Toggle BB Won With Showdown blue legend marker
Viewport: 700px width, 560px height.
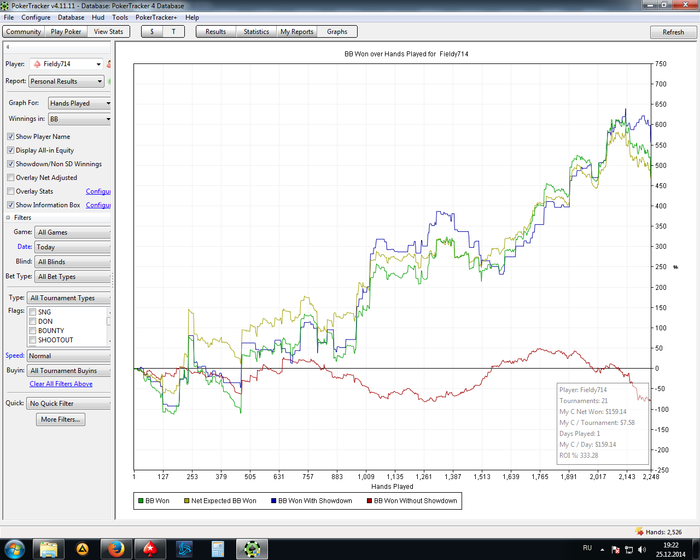point(274,501)
